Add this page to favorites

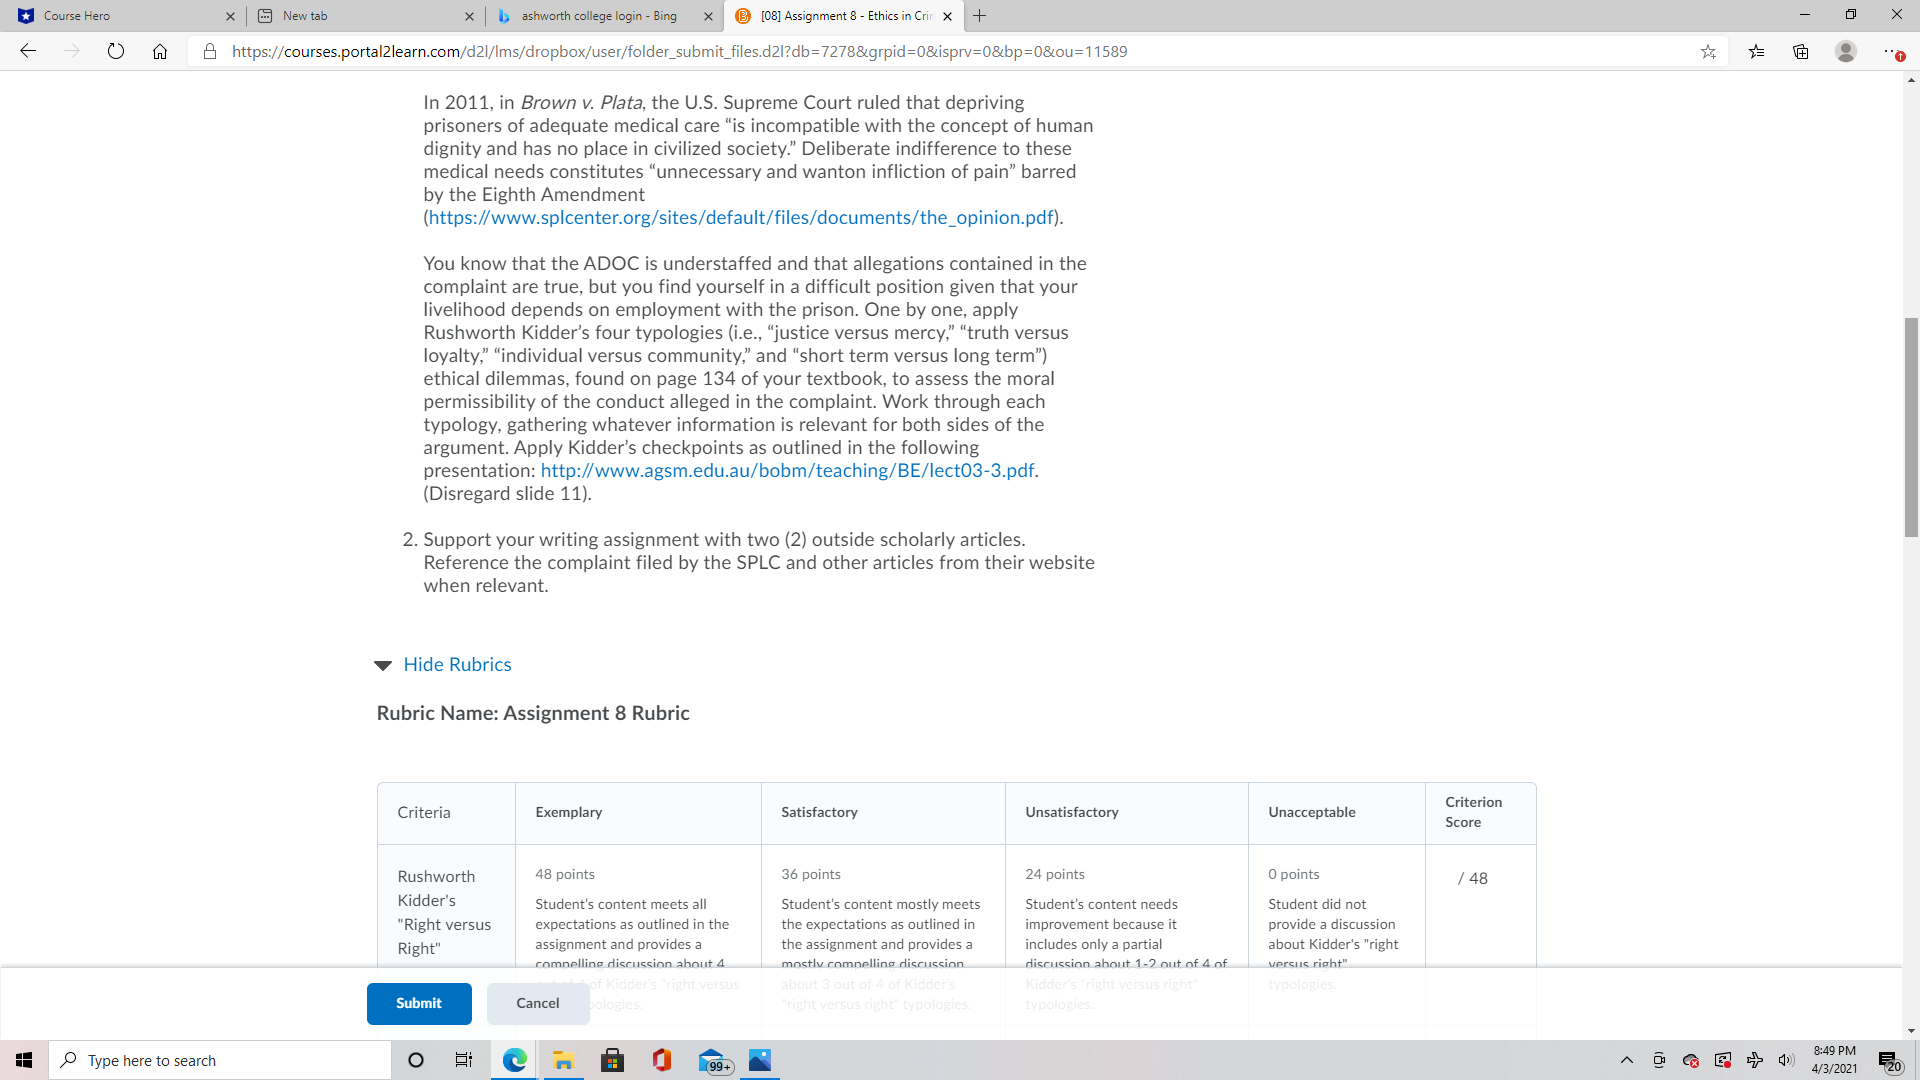[1708, 51]
